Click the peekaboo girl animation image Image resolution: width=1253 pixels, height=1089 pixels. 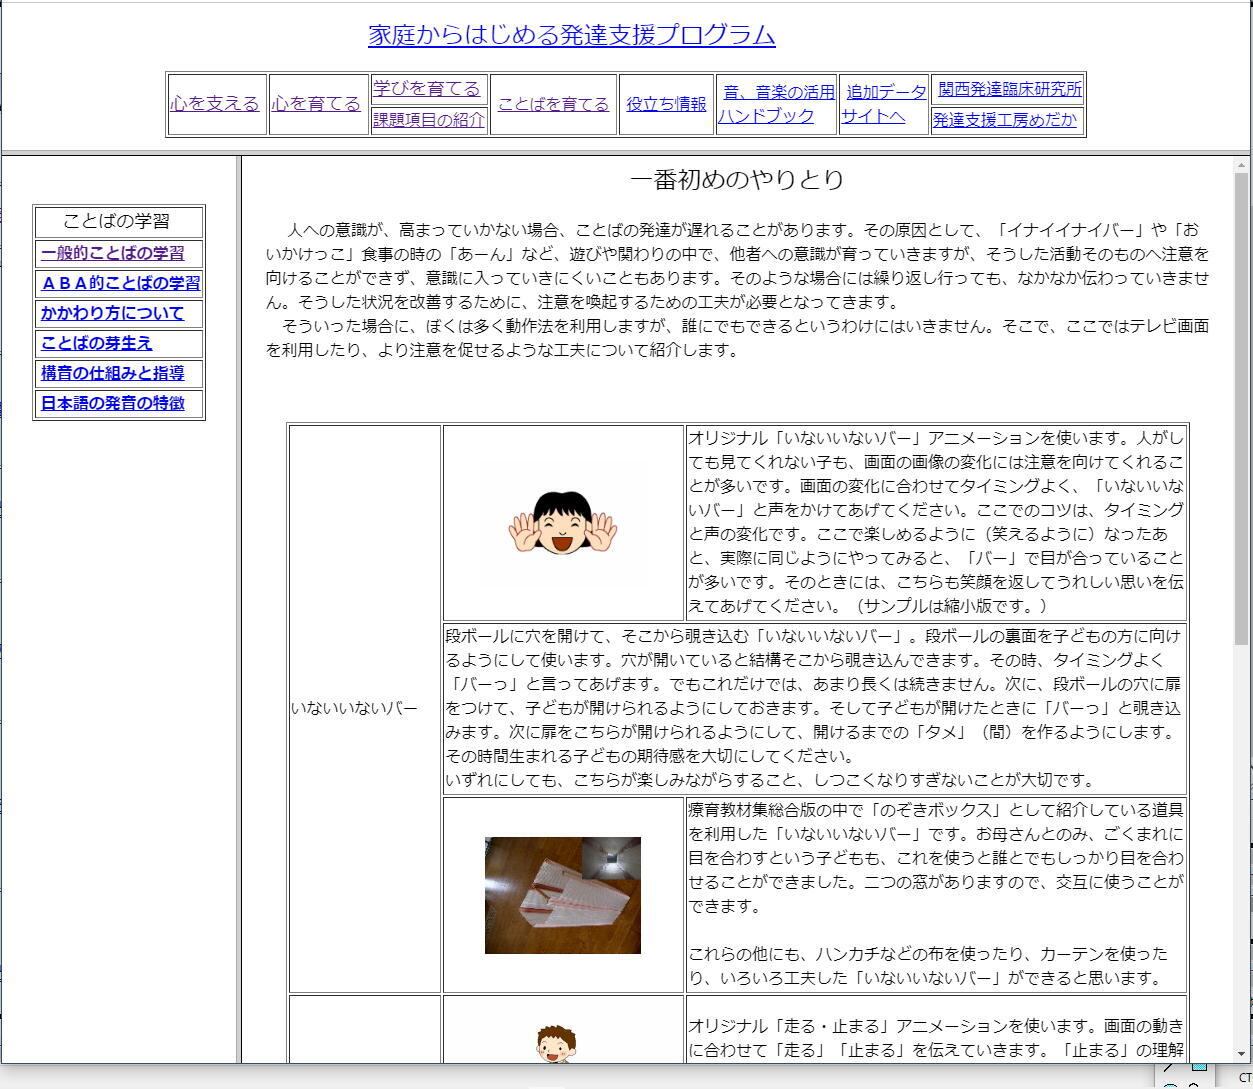point(562,522)
